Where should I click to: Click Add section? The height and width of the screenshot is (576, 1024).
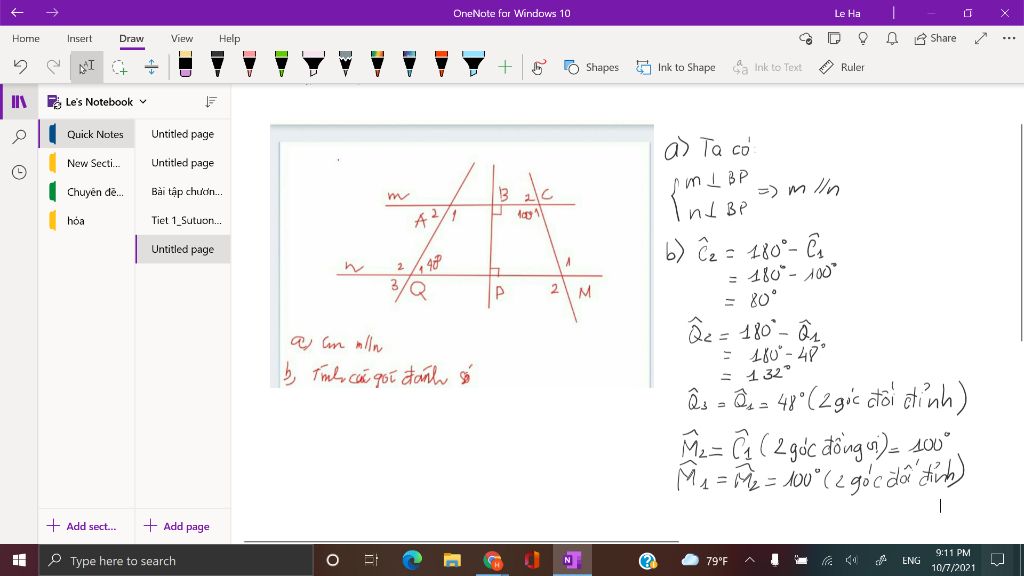(82, 526)
